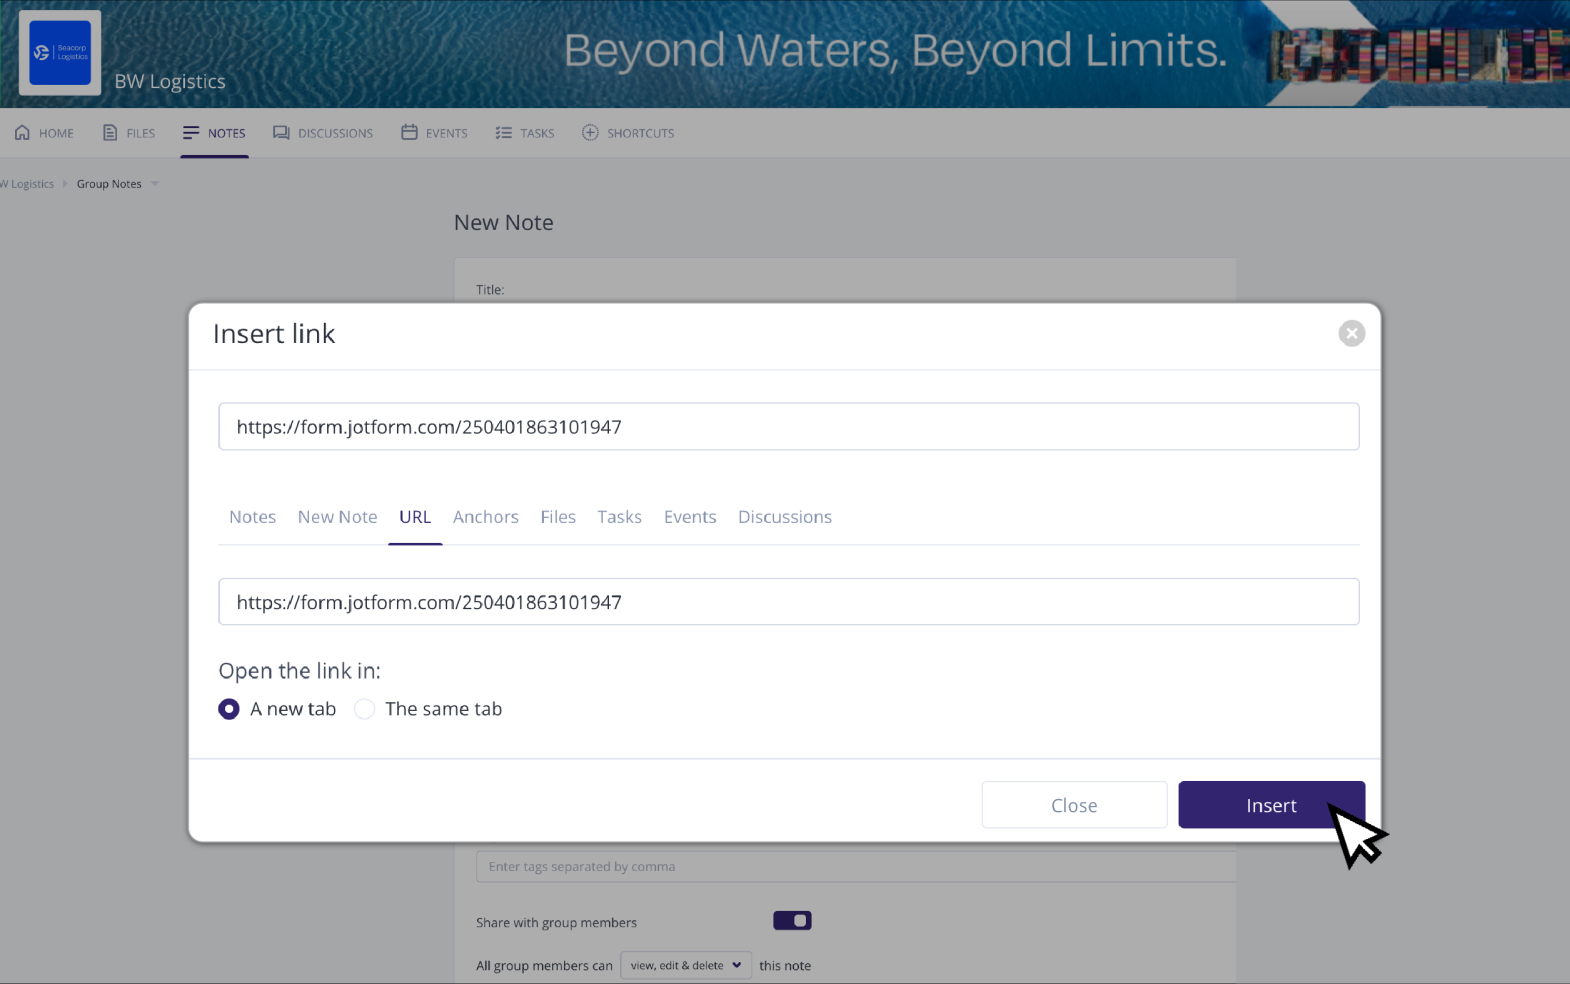Open the SHORTCUTS menu item
1570x984 pixels.
[x=641, y=133]
